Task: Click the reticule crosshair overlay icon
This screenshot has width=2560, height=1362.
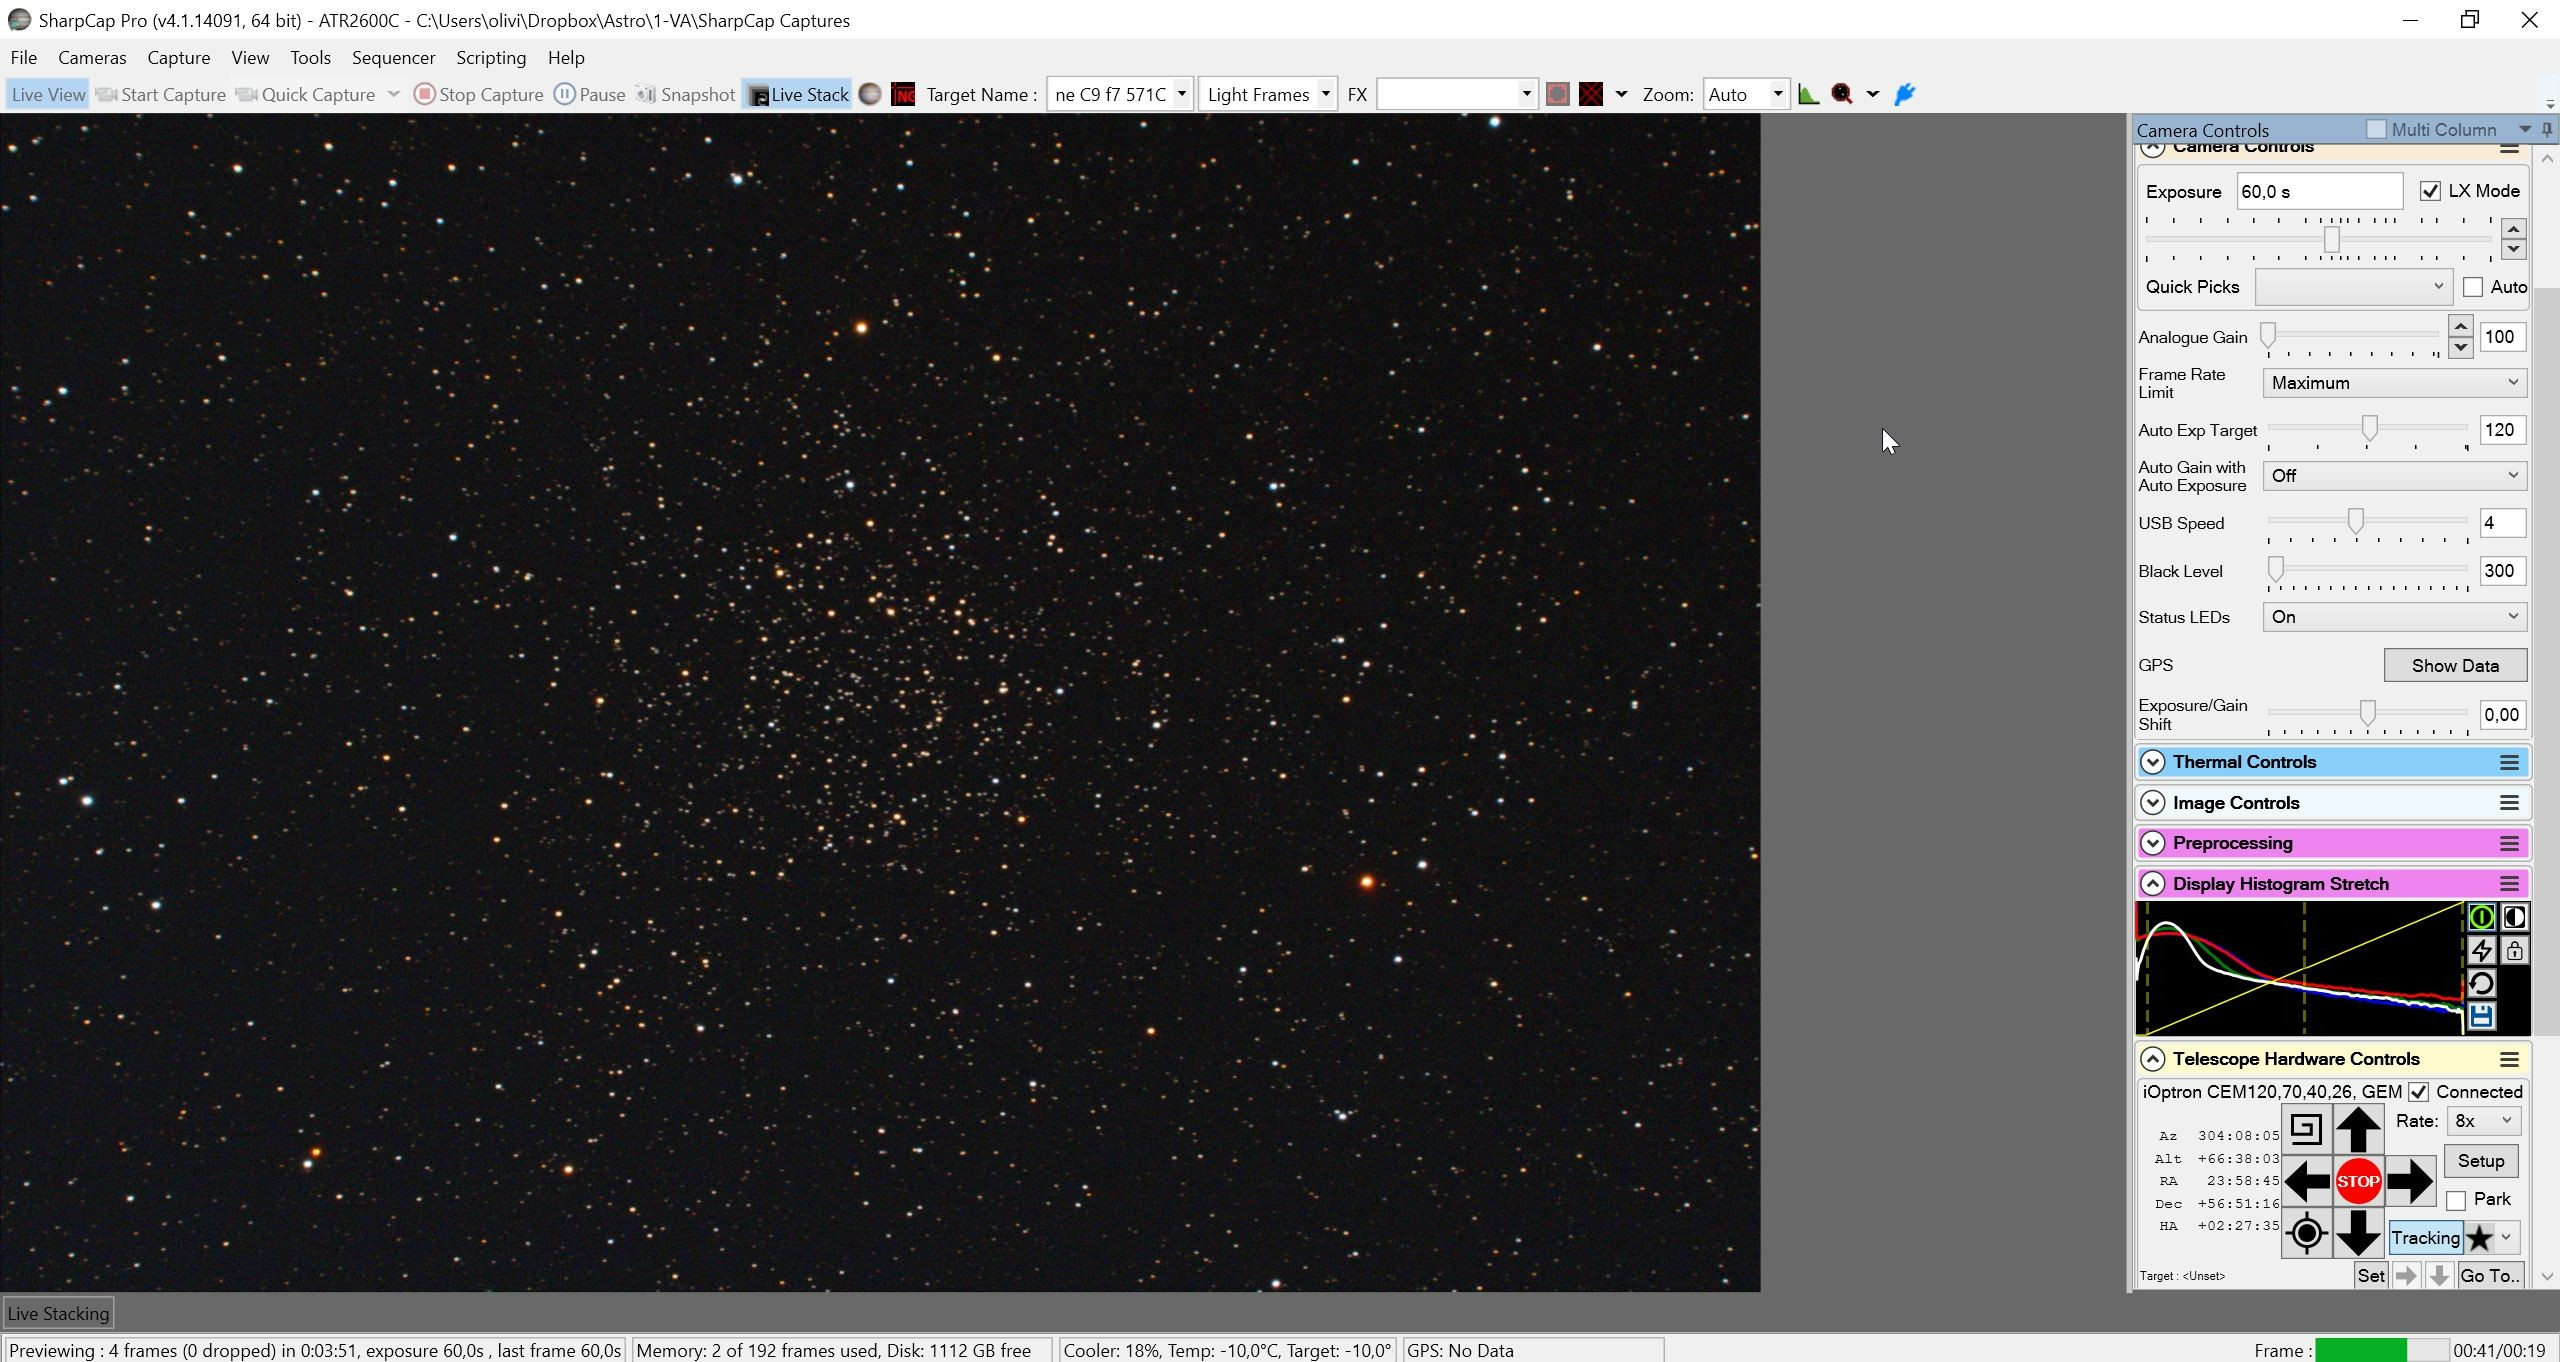Action: click(1591, 94)
